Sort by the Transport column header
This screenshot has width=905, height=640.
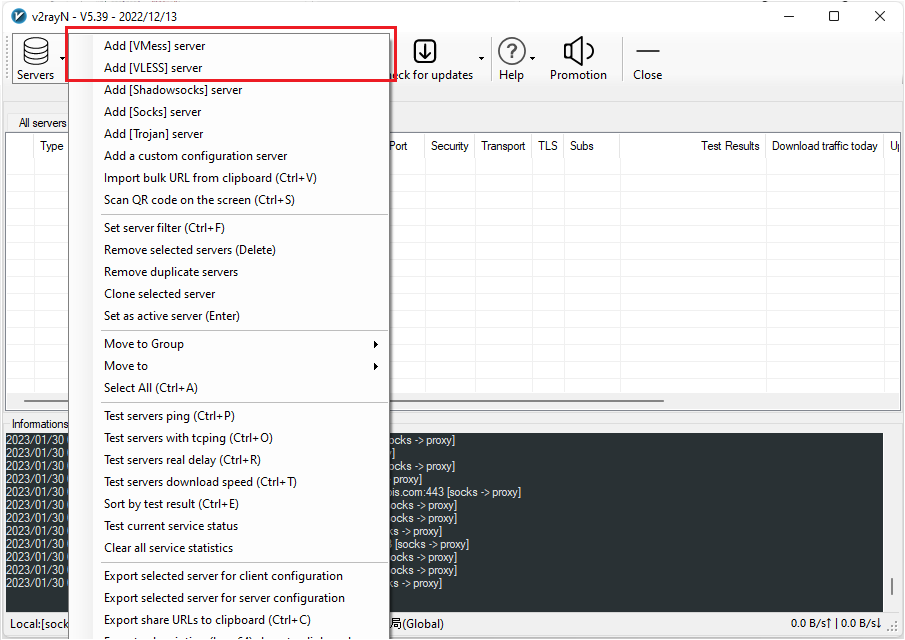click(x=503, y=146)
